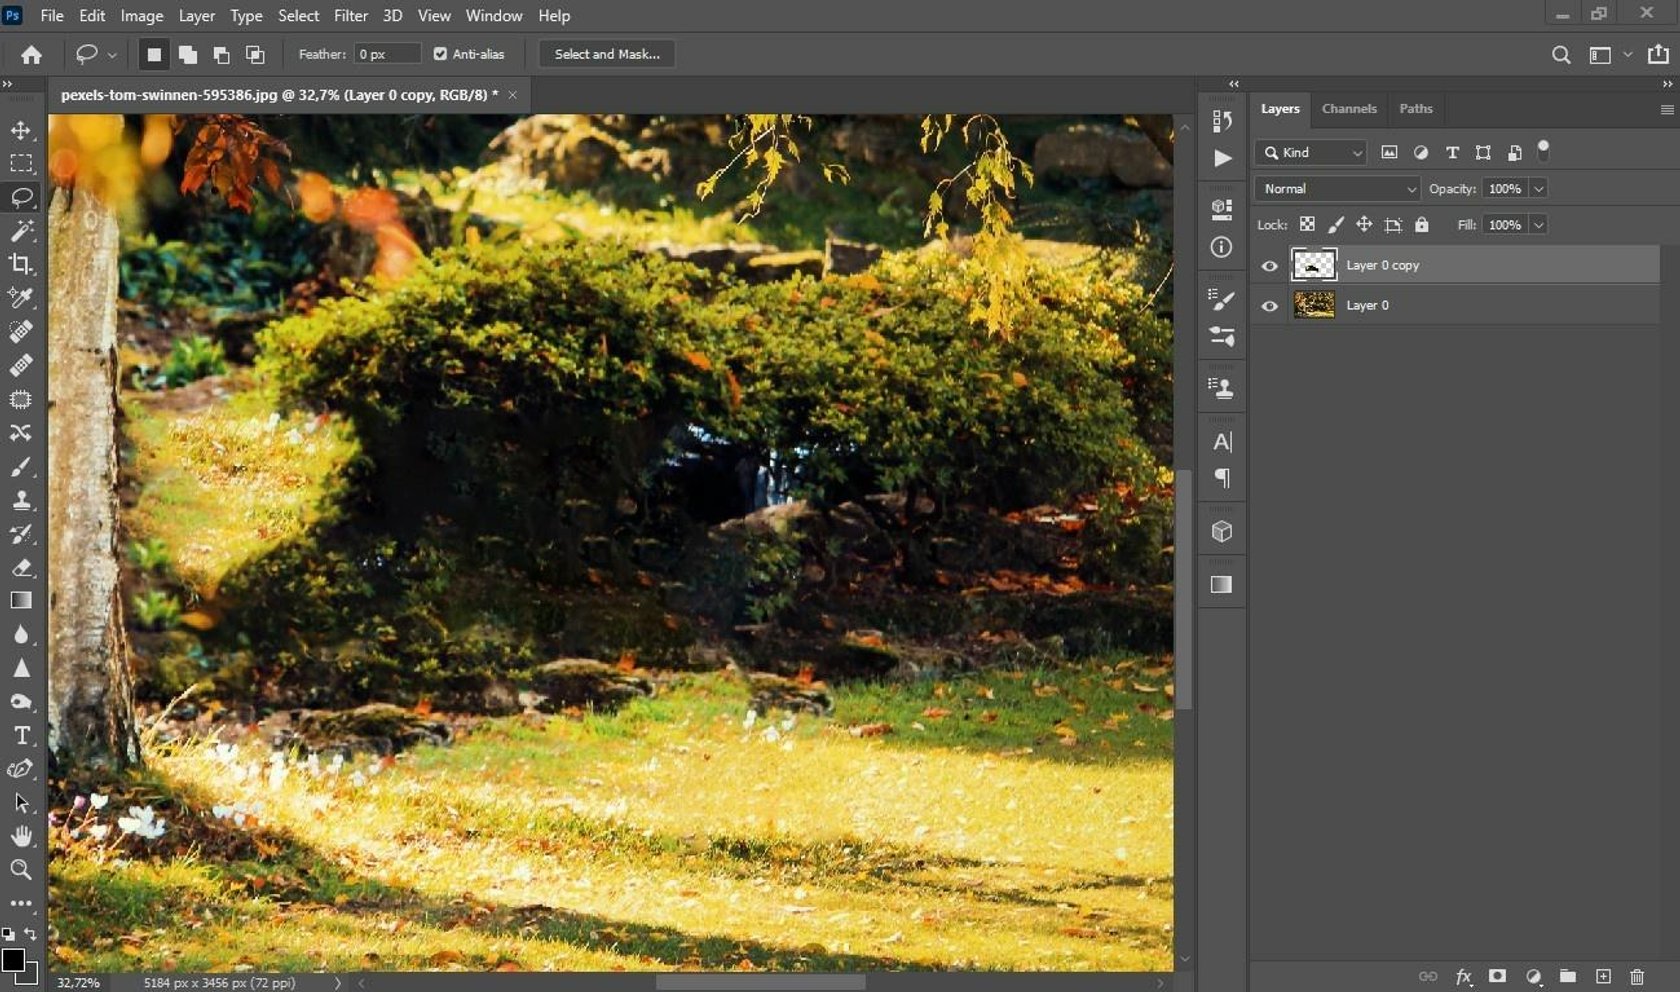The width and height of the screenshot is (1680, 992).
Task: Select the Clone Stamp tool
Action: click(22, 500)
